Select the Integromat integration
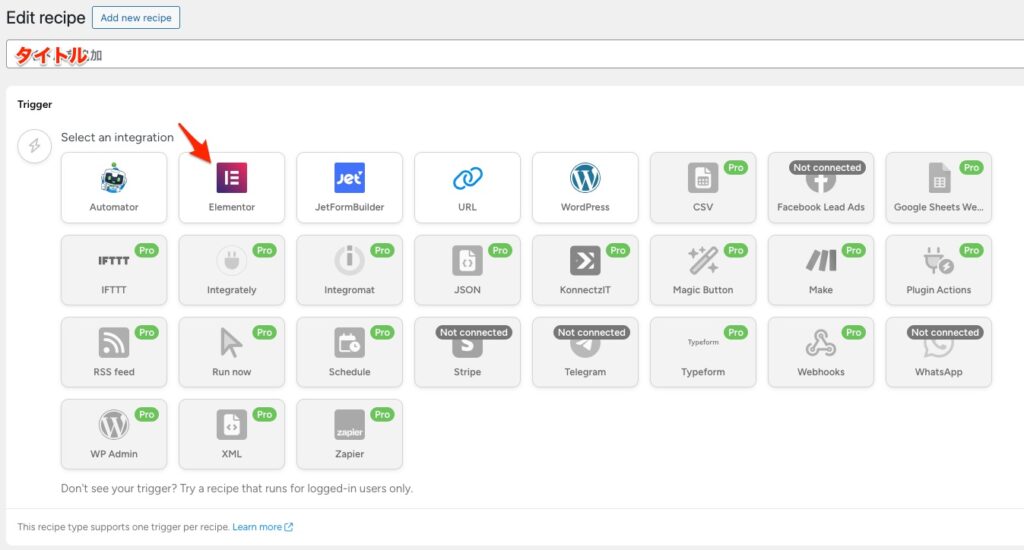This screenshot has height=550, width=1024. pyautogui.click(x=349, y=270)
